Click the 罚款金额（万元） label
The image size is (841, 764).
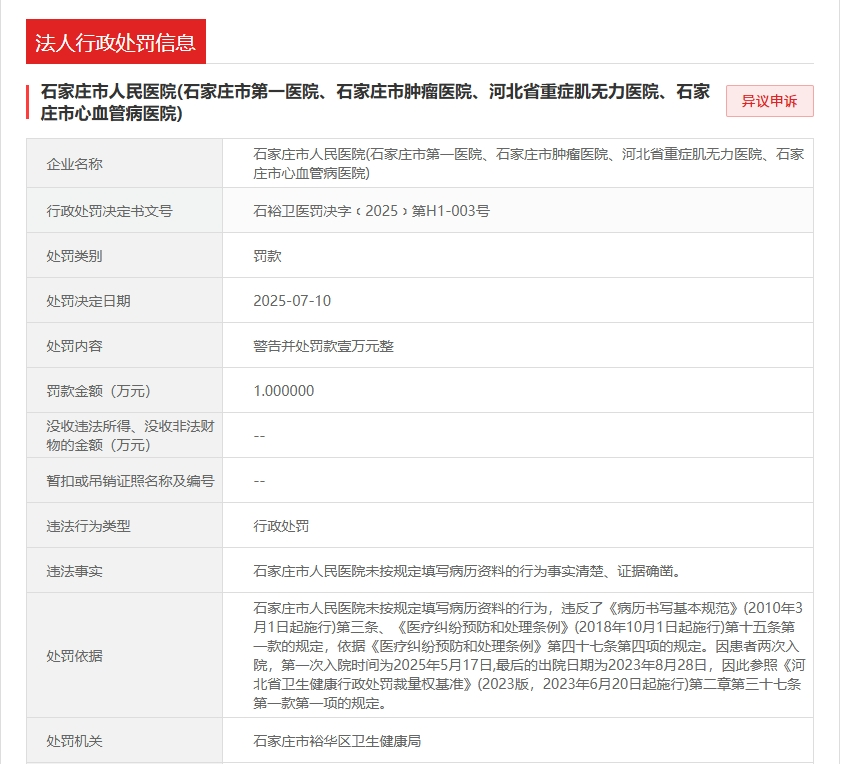pos(98,391)
